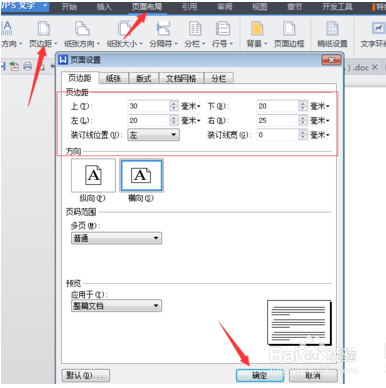The height and width of the screenshot is (388, 386).
Task: Click the 默认 default button
Action: 86,375
